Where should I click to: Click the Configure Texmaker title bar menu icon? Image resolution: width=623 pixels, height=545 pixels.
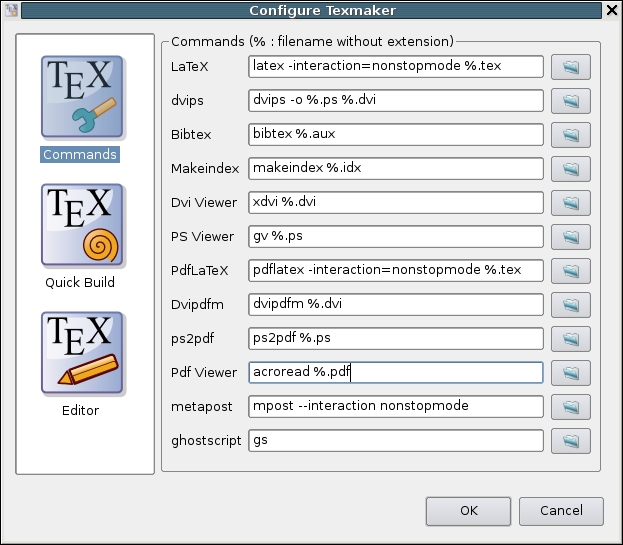pos(11,10)
